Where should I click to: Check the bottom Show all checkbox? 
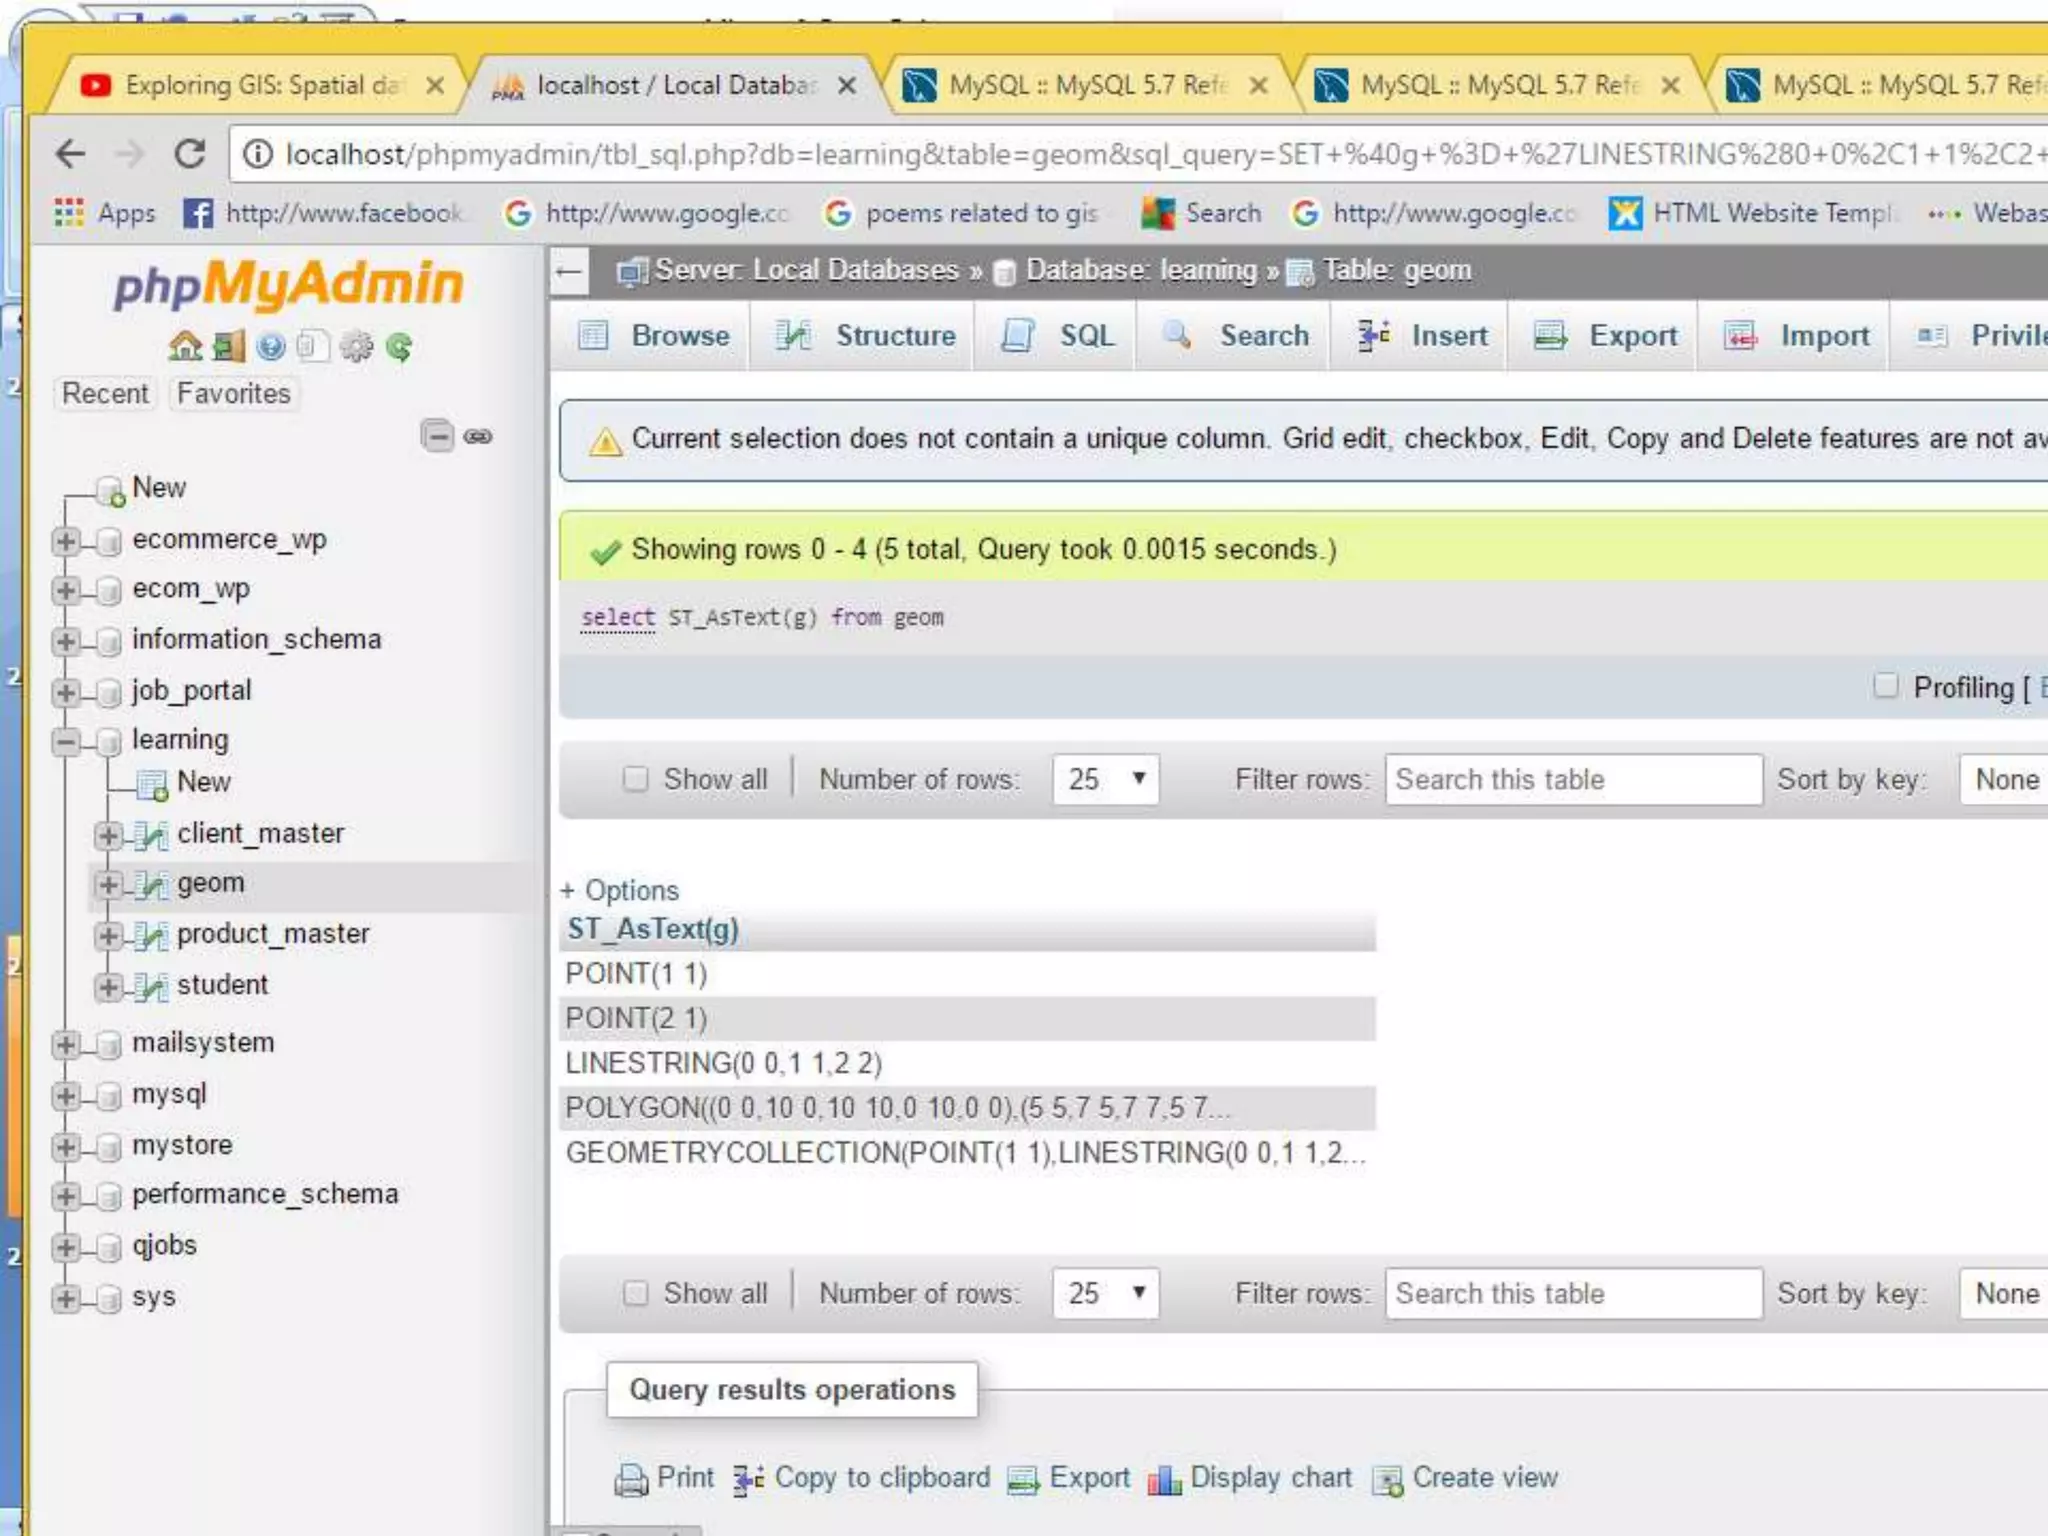pyautogui.click(x=636, y=1293)
